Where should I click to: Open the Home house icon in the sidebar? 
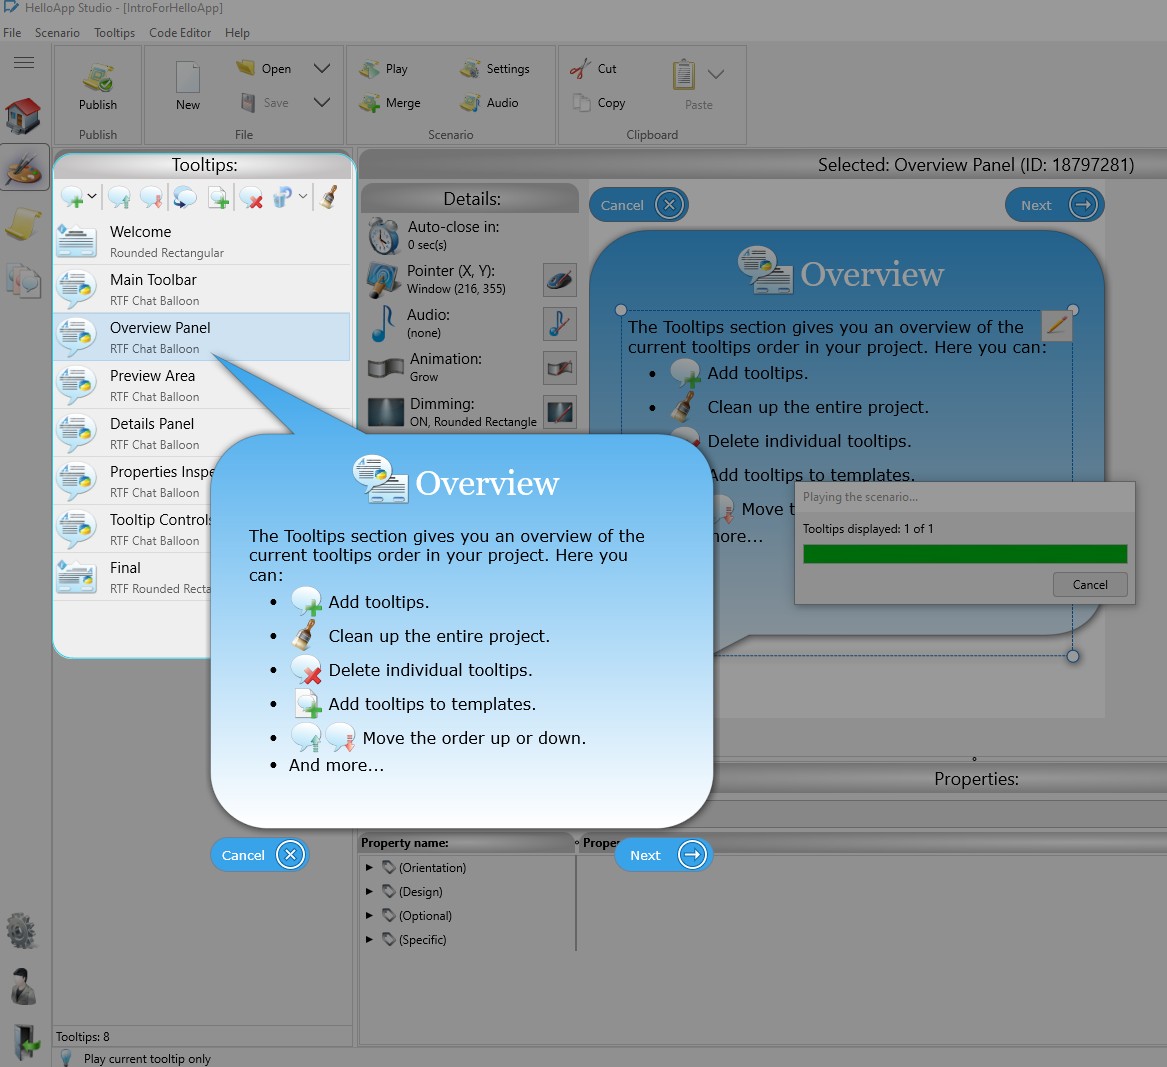tap(23, 116)
